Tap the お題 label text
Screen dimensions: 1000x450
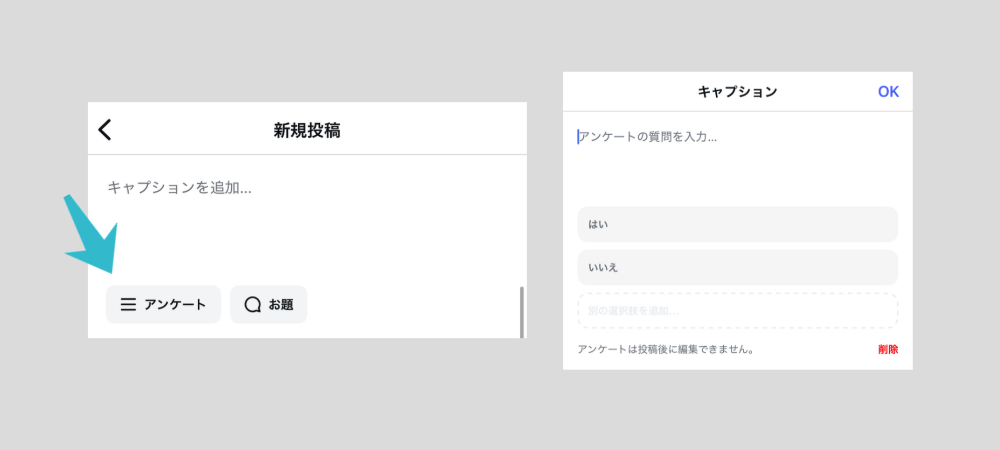(x=281, y=305)
